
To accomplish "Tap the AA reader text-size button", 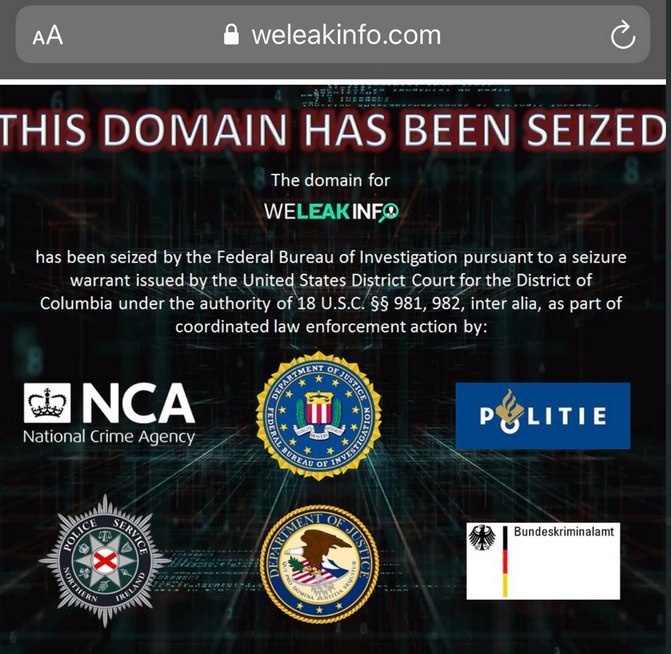I will pos(48,36).
